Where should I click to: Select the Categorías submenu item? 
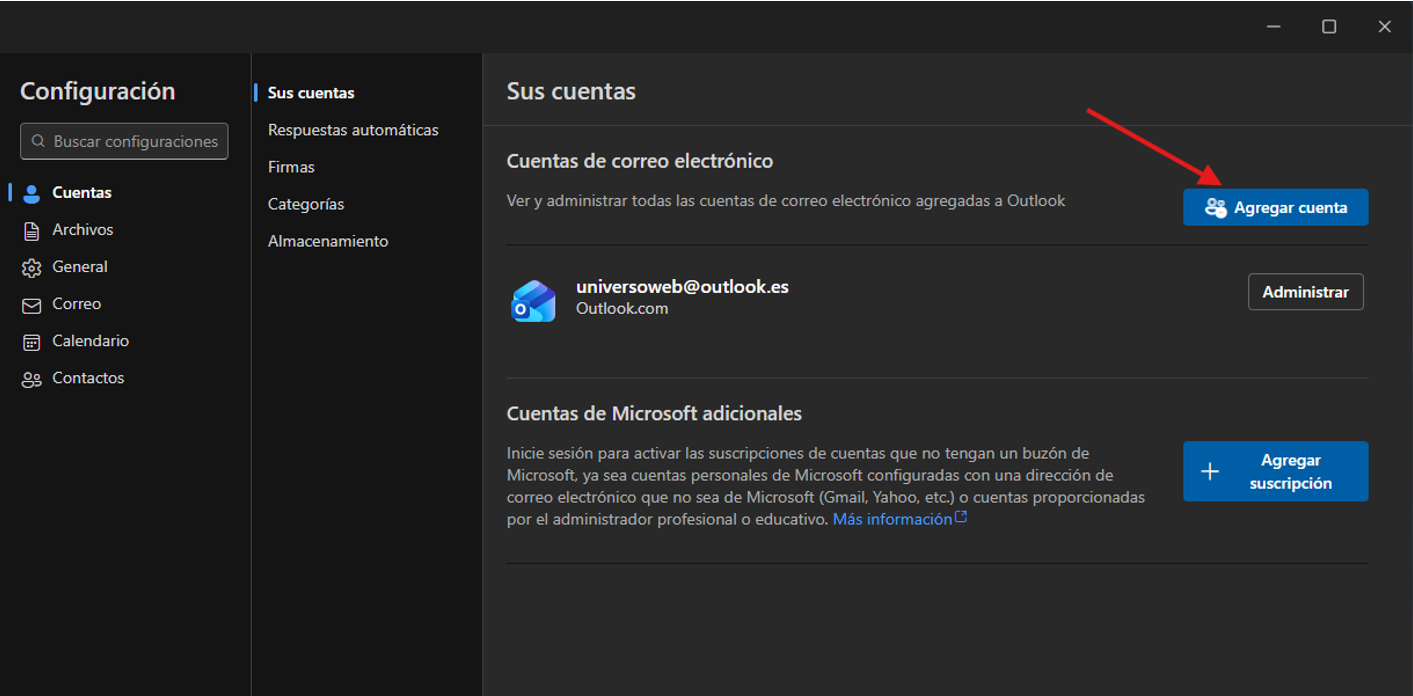click(x=306, y=204)
